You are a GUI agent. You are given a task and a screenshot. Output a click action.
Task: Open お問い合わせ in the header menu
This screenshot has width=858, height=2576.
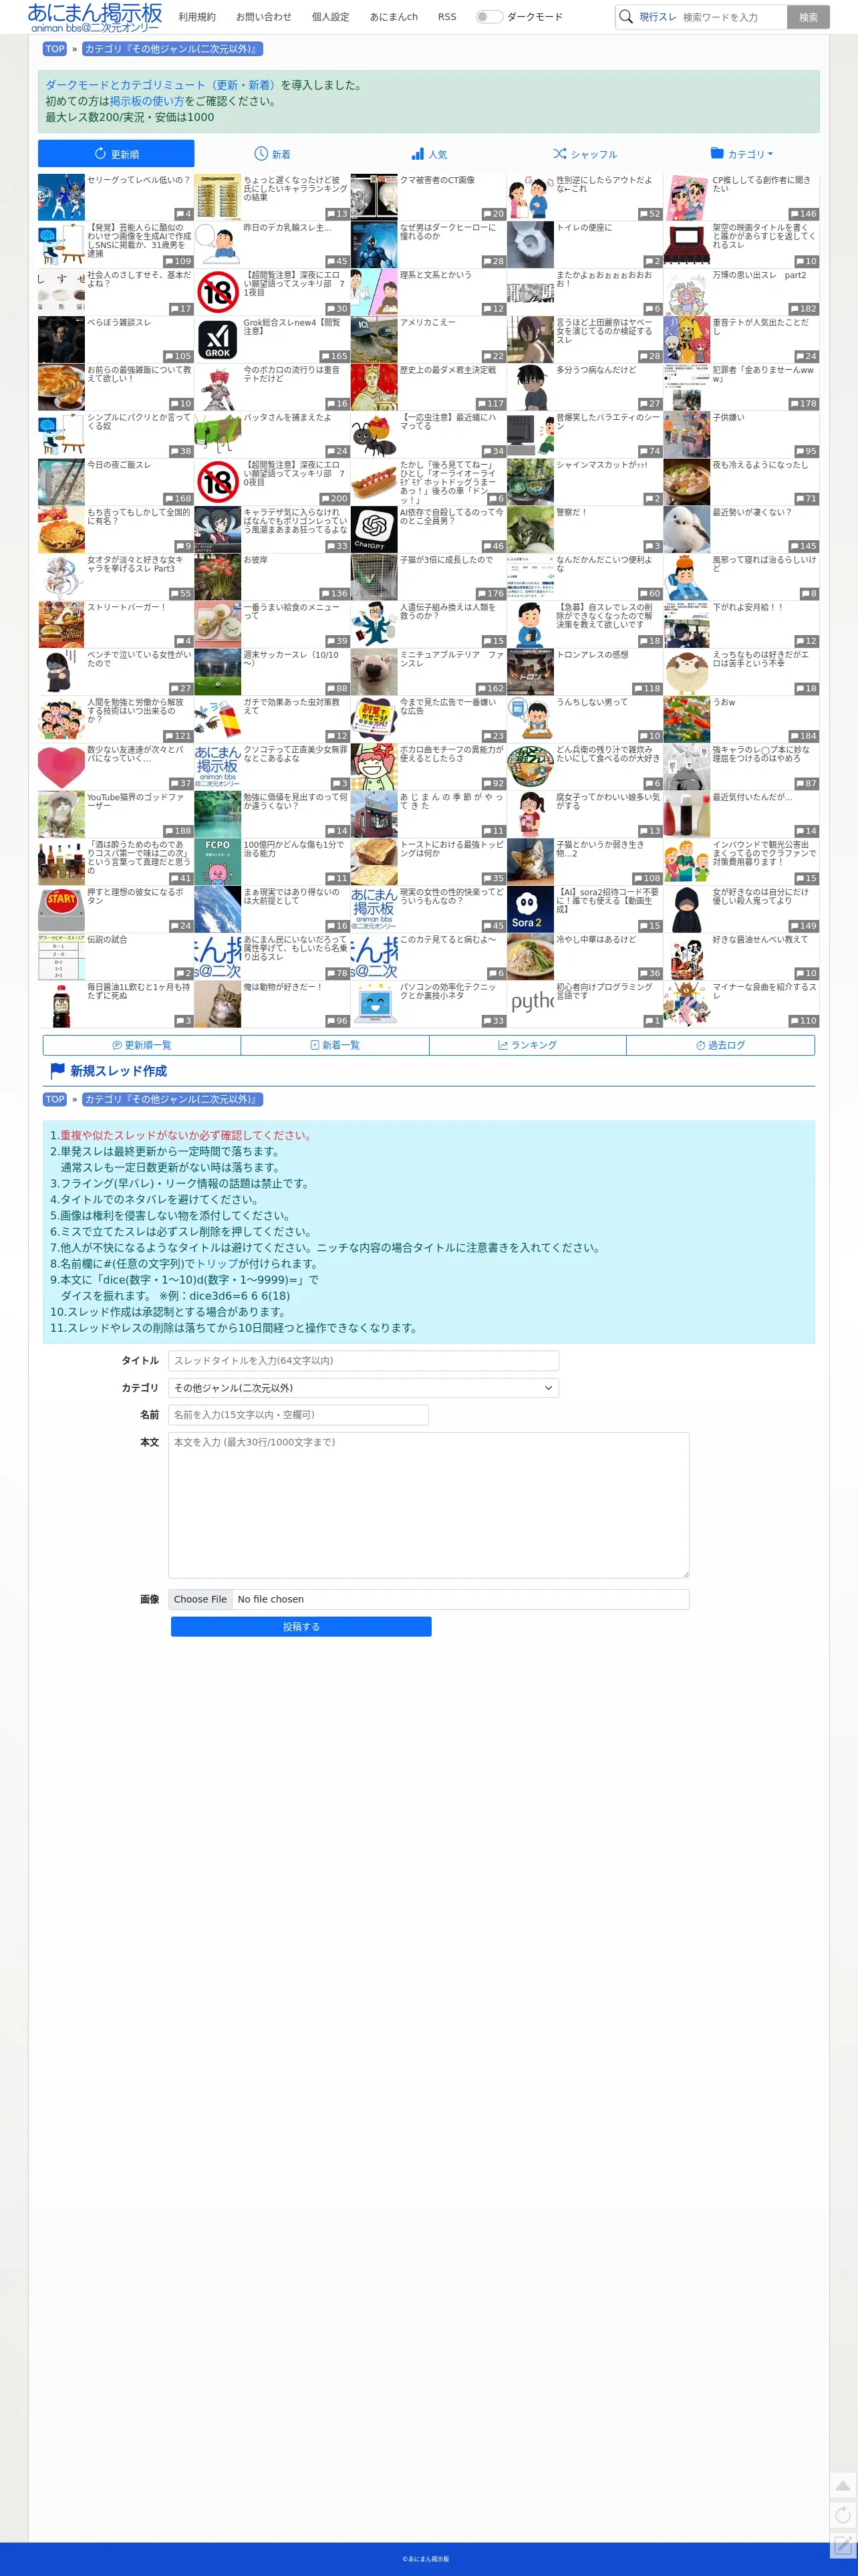click(x=264, y=17)
